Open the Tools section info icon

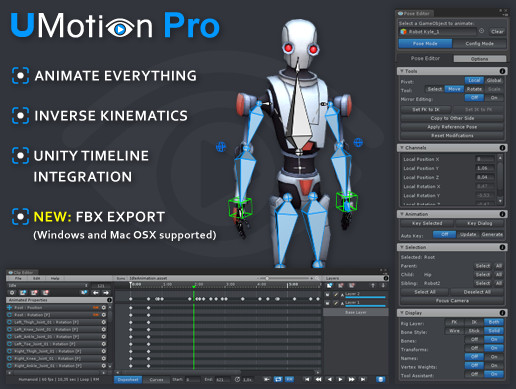502,71
